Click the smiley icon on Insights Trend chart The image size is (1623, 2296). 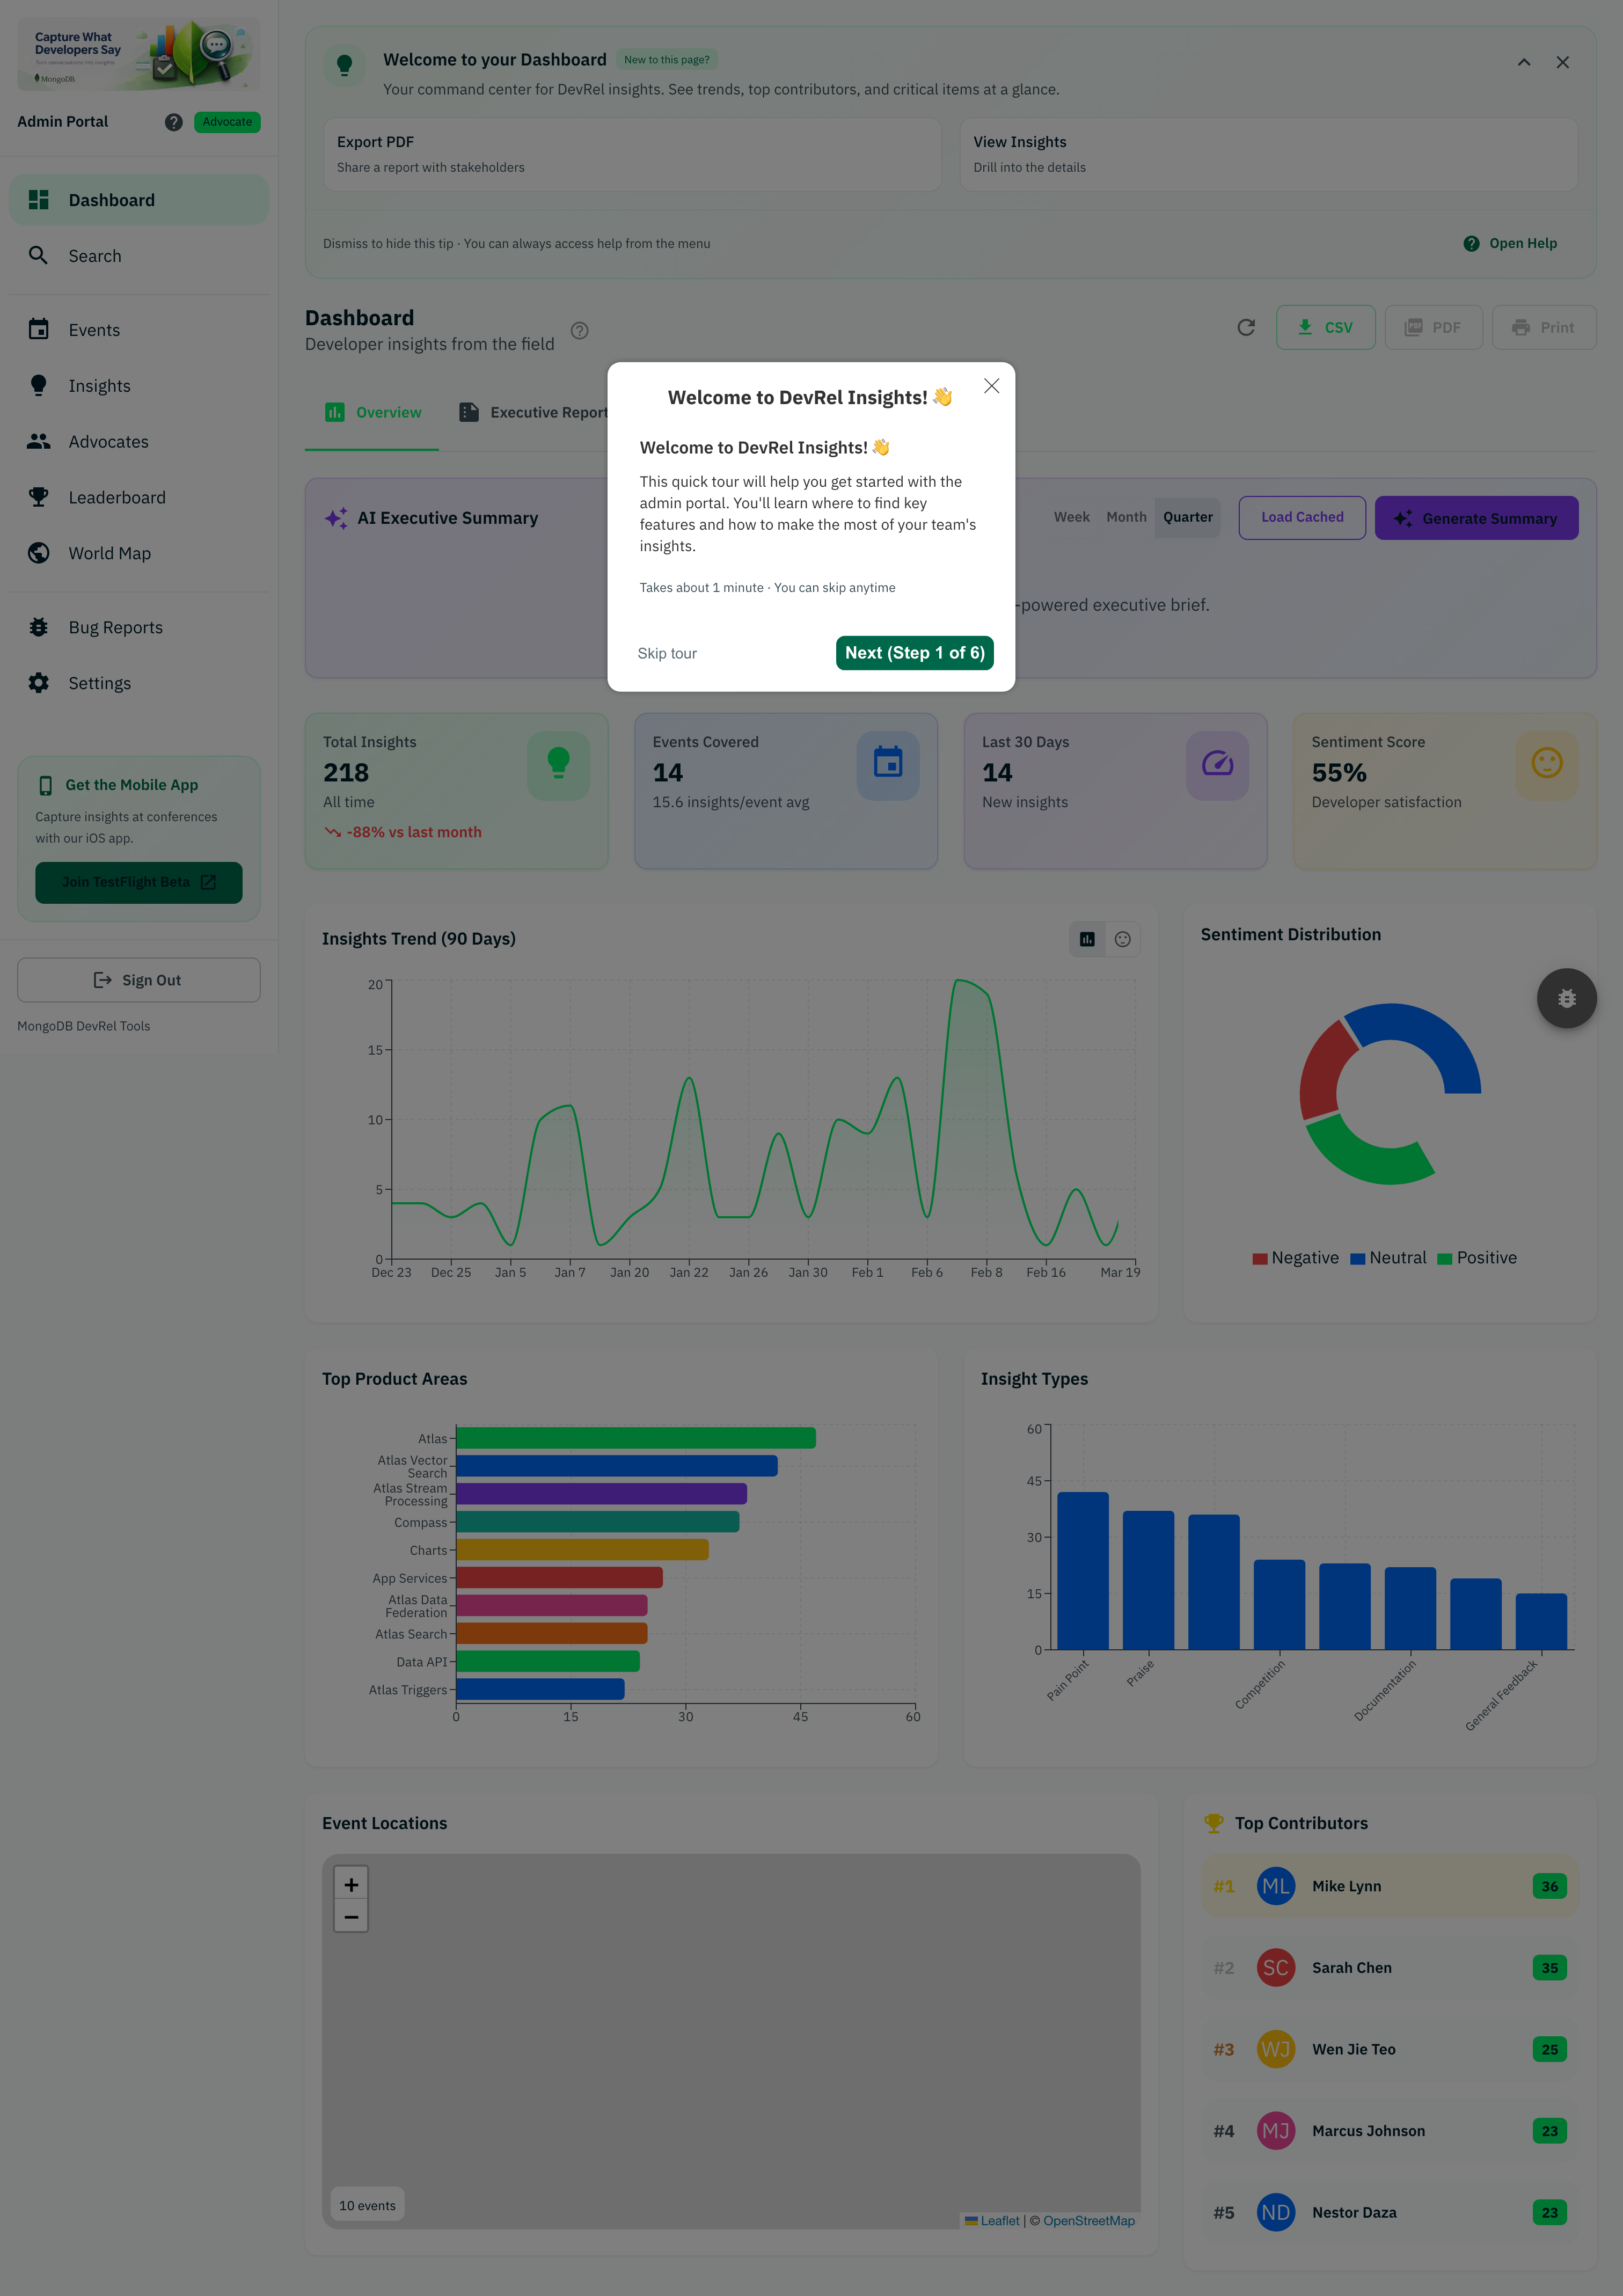pos(1122,939)
